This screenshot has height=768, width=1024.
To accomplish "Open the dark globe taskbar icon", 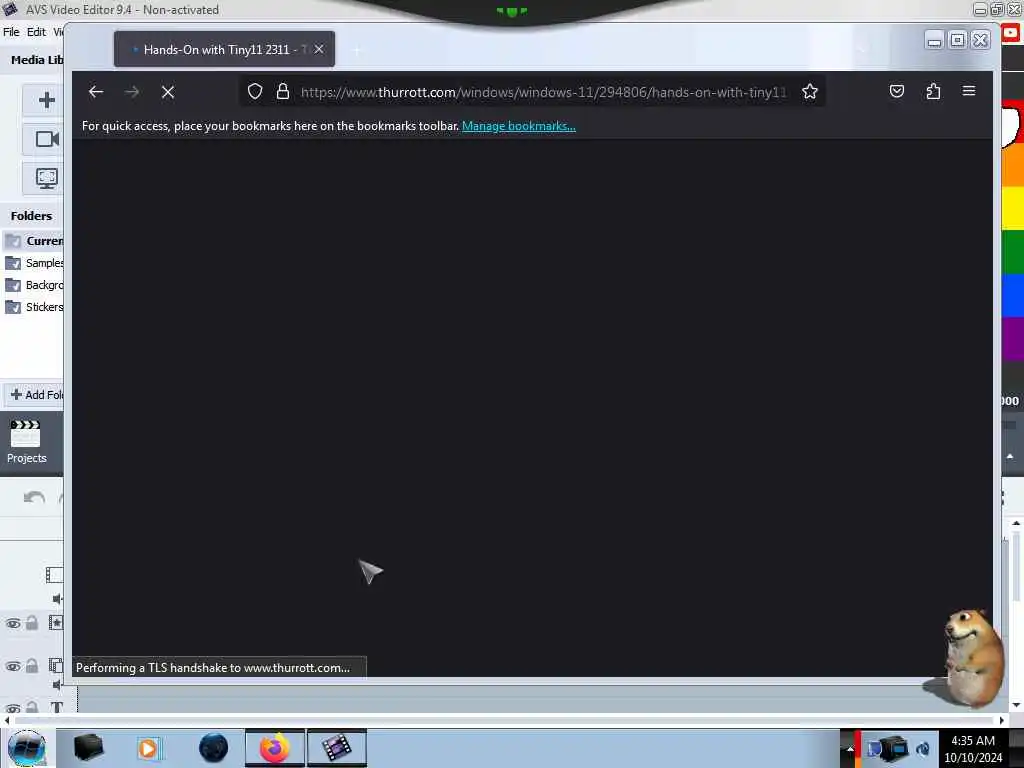I will click(x=213, y=748).
